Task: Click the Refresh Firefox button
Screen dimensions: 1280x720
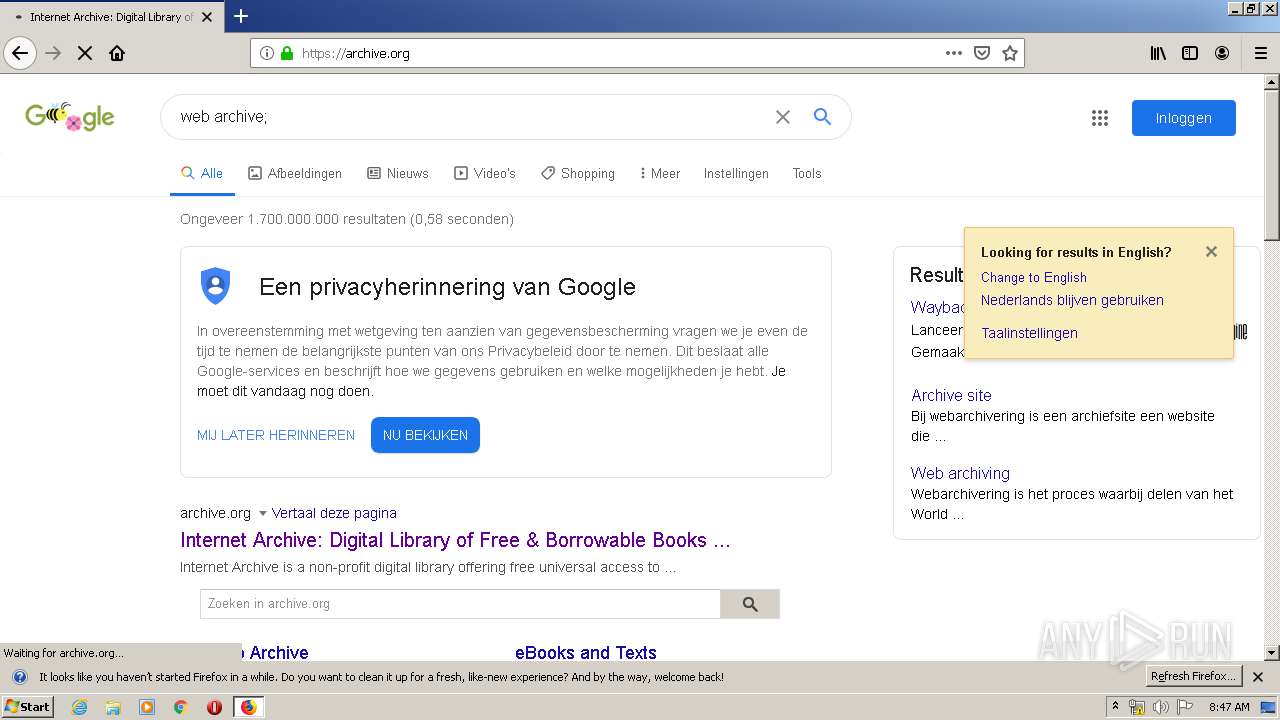Action: [x=1194, y=676]
